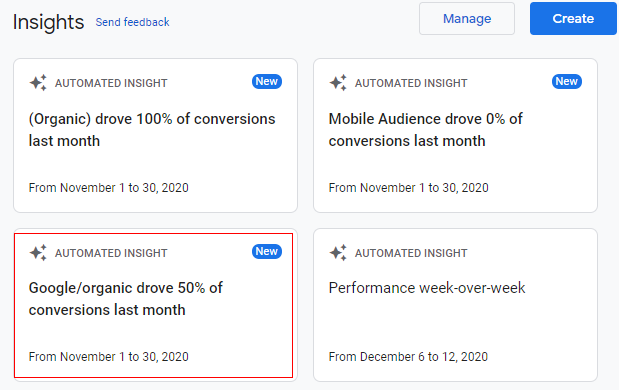Click sparkle icon on Performance week-over-week card
Viewport: 619px width, 390px height.
click(338, 253)
